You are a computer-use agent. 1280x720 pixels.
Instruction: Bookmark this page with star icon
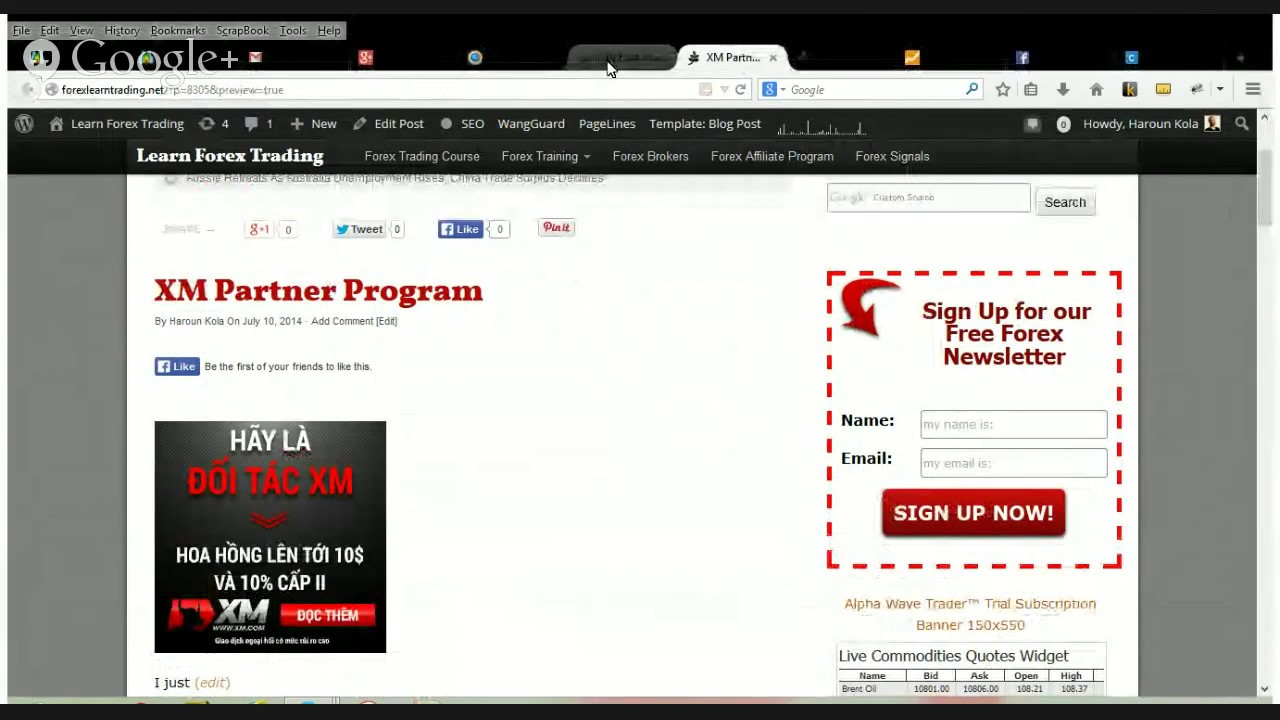pos(1003,90)
